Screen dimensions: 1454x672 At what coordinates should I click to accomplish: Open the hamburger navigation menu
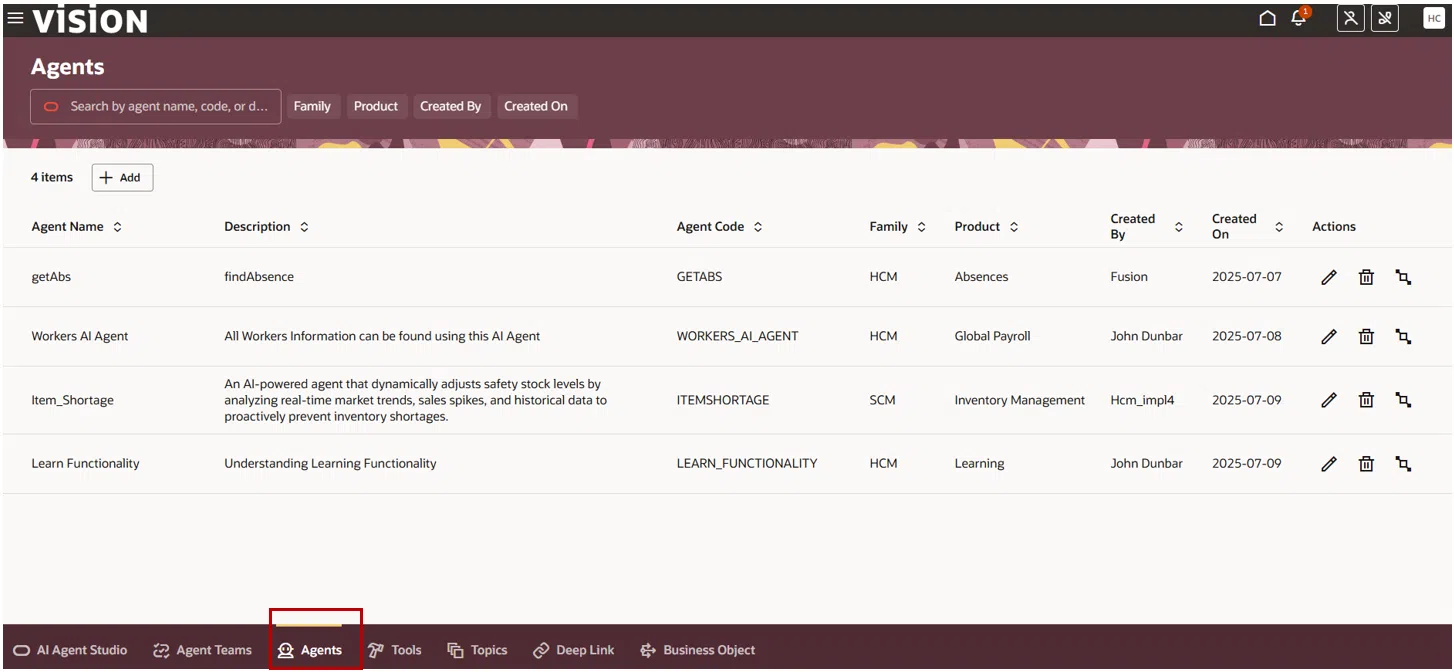(x=15, y=18)
